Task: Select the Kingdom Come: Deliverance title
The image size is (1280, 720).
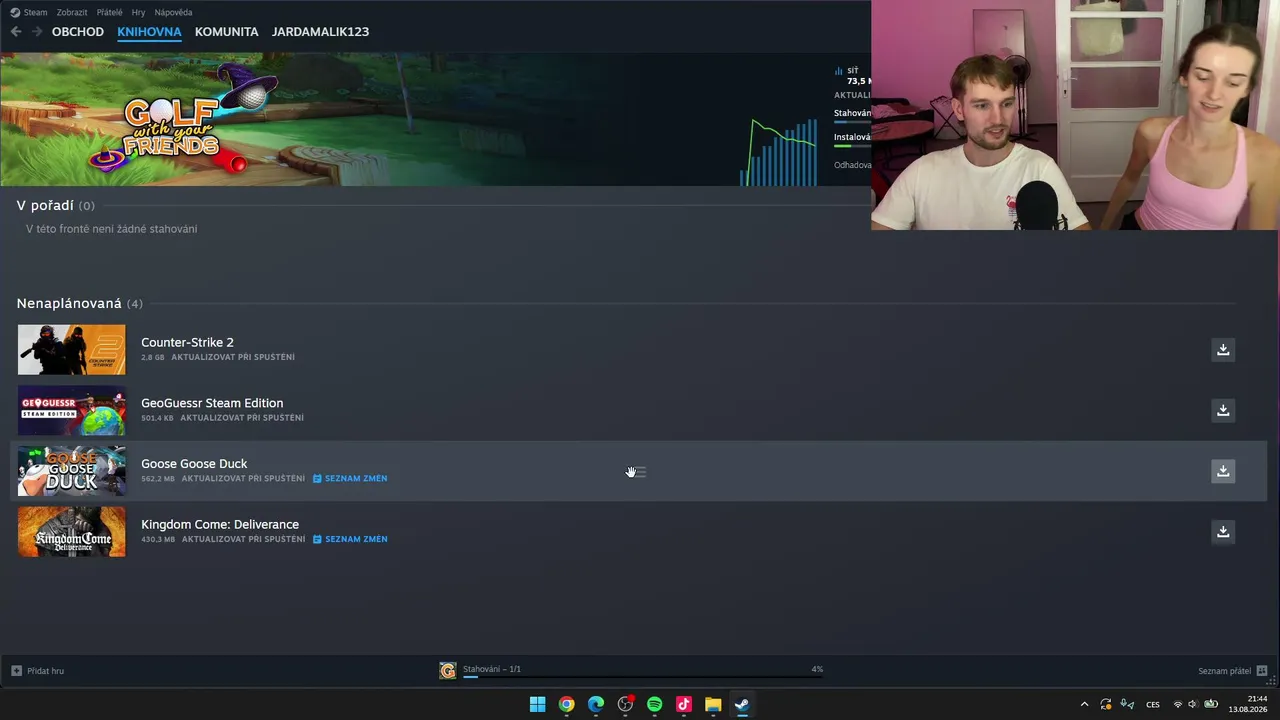Action: click(x=220, y=524)
